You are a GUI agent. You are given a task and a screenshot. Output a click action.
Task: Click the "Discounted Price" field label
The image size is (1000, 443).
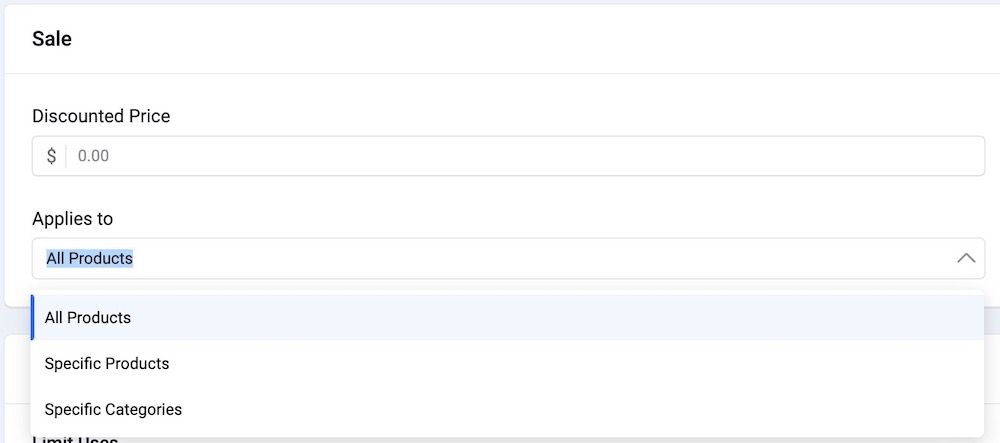[101, 116]
